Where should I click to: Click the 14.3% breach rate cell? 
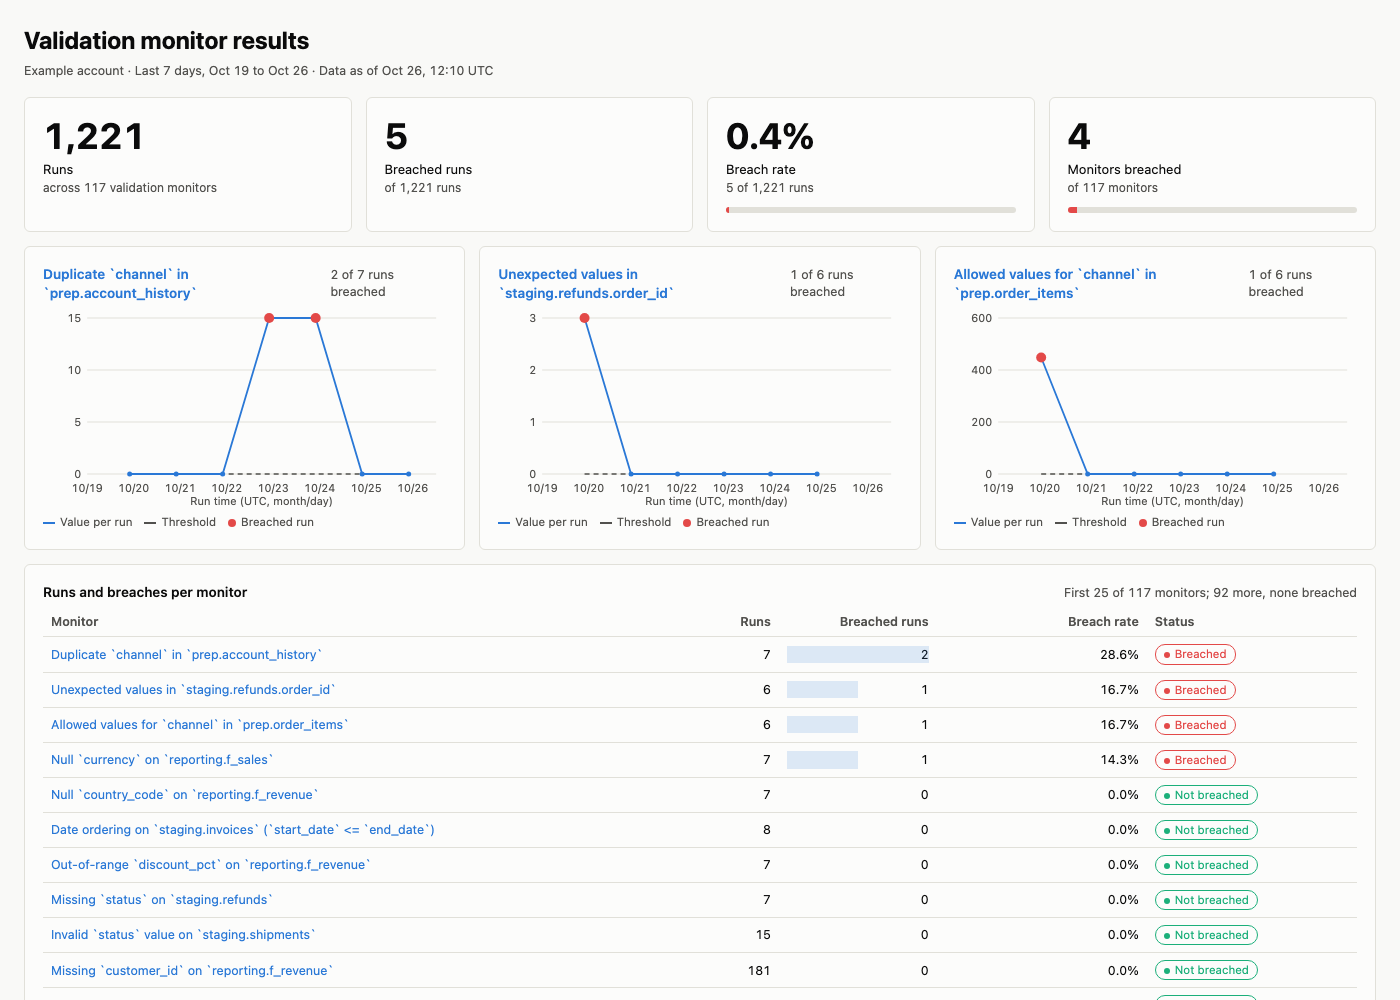[x=1119, y=760]
